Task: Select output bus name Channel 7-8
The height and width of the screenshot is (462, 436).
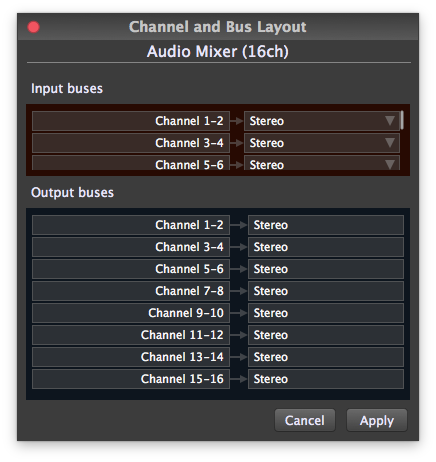Action: pos(131,291)
